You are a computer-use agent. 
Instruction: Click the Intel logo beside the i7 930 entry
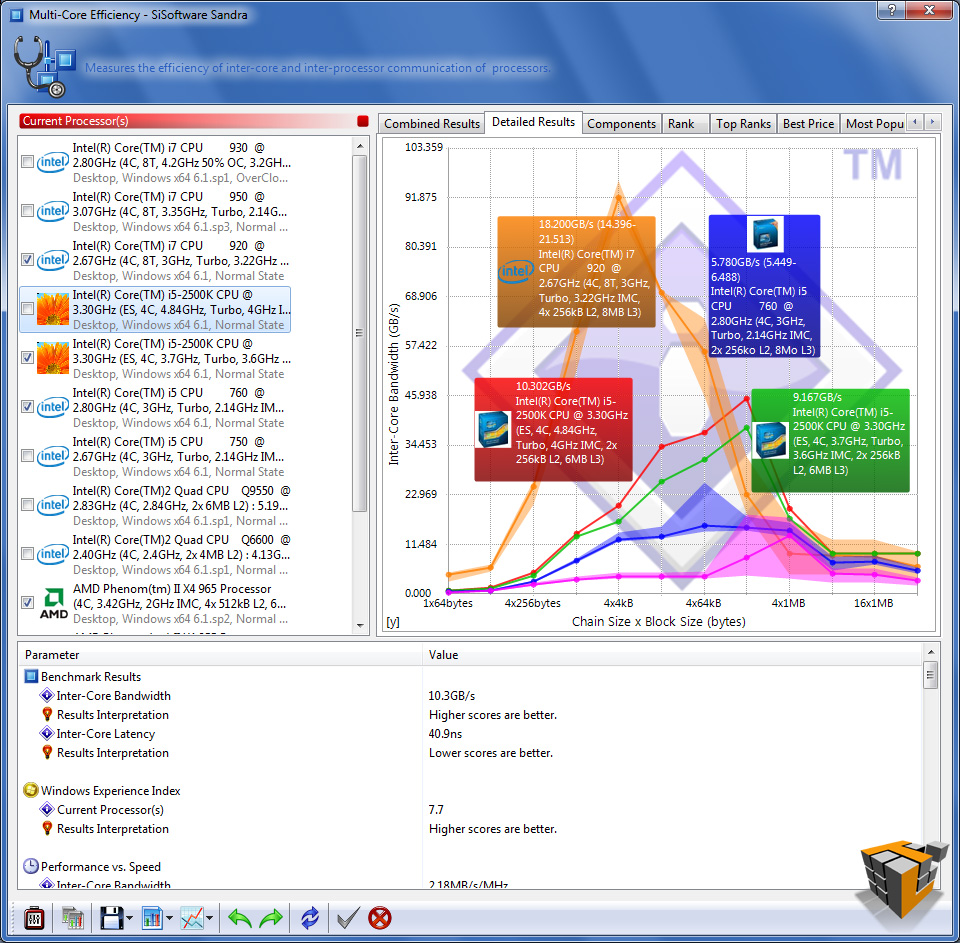[53, 162]
